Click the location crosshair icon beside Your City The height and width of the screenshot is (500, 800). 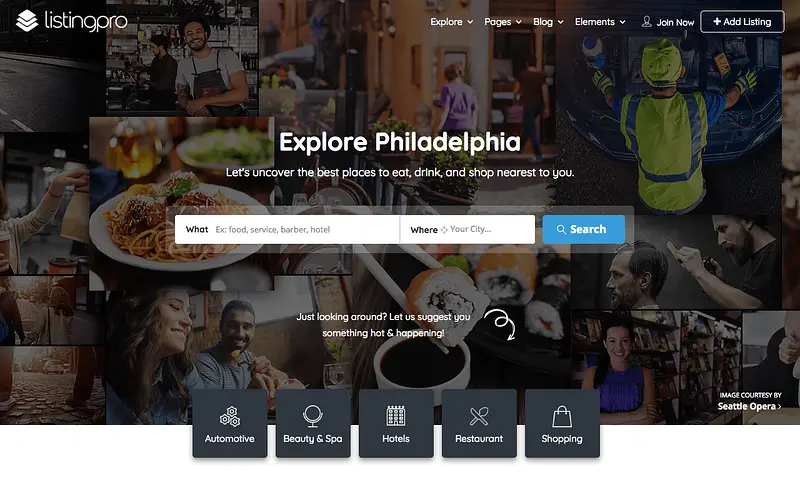click(x=444, y=230)
